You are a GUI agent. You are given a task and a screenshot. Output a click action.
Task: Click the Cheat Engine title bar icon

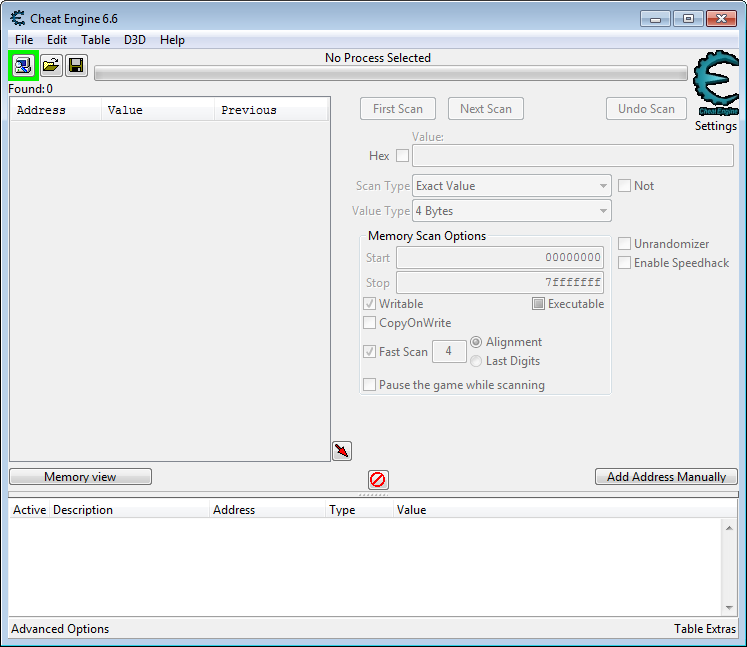(x=18, y=19)
